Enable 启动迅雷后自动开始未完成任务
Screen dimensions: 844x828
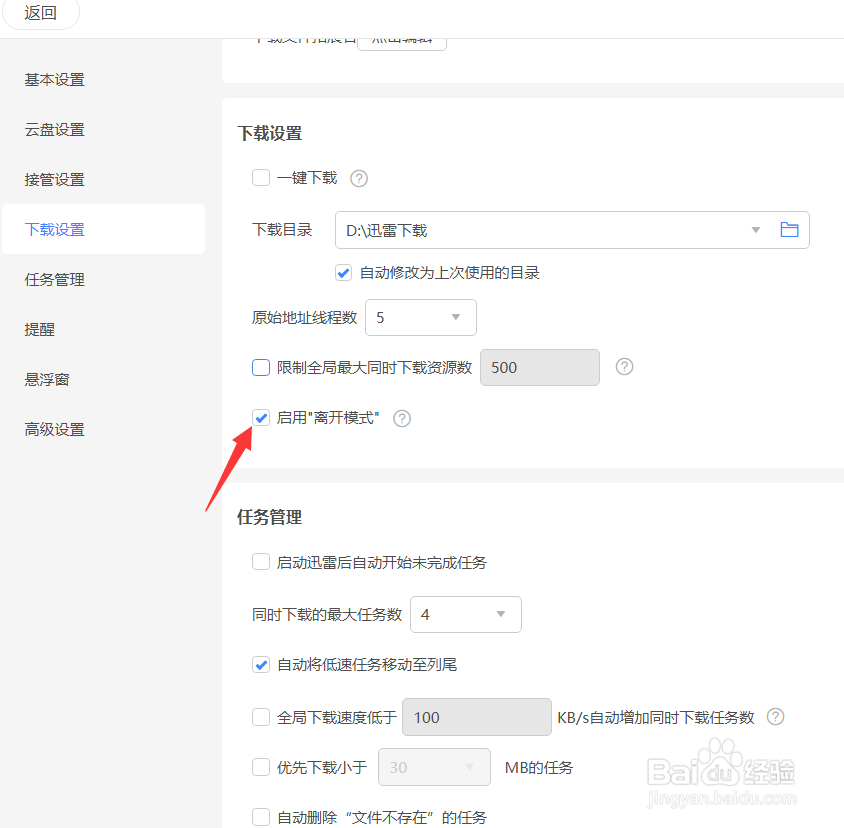tap(260, 561)
